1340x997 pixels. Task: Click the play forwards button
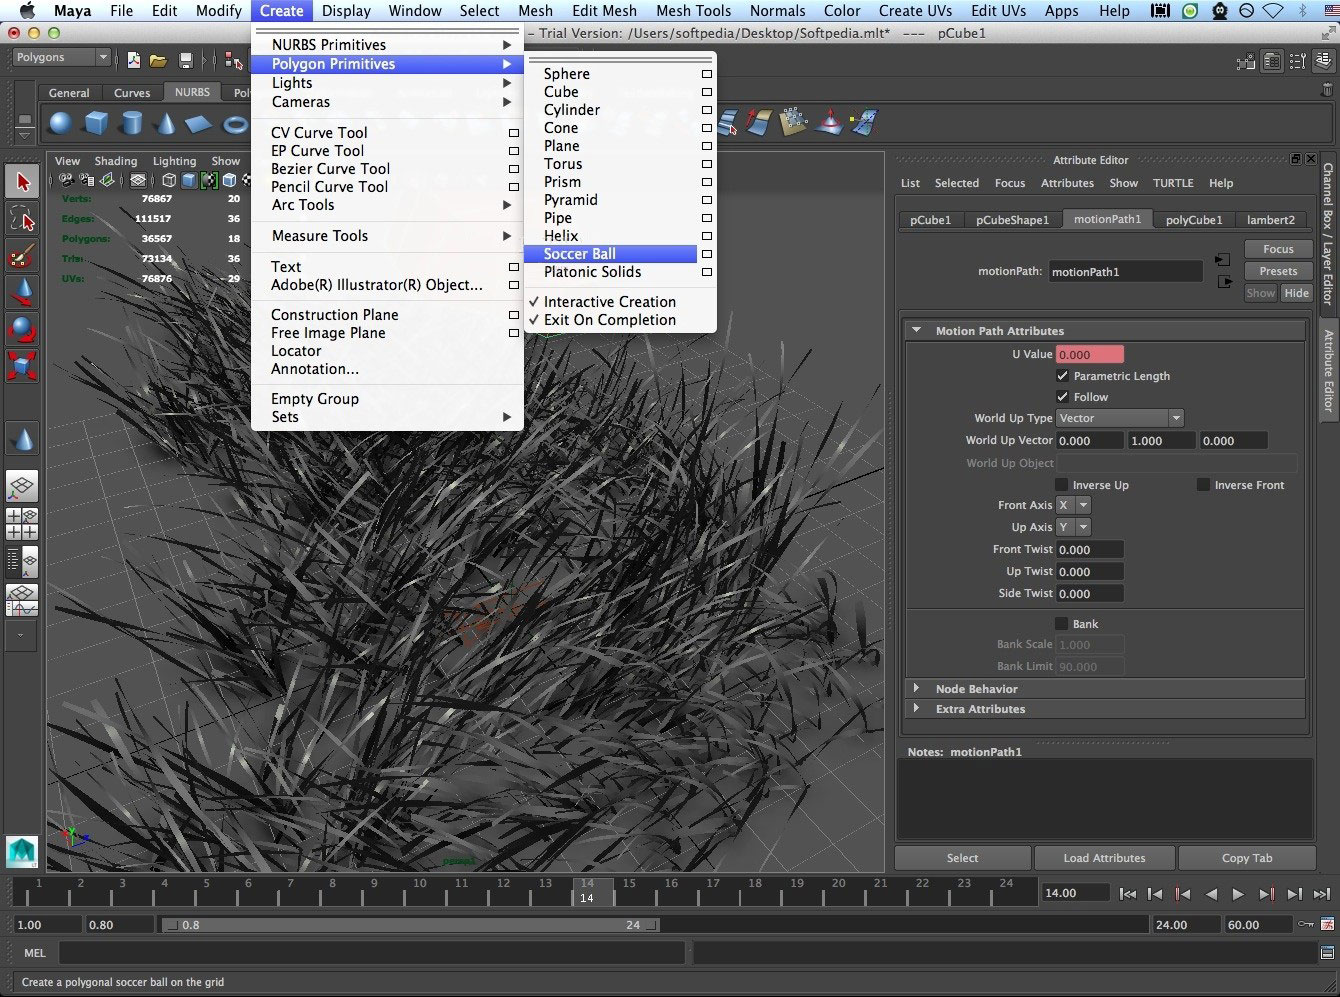[1238, 894]
